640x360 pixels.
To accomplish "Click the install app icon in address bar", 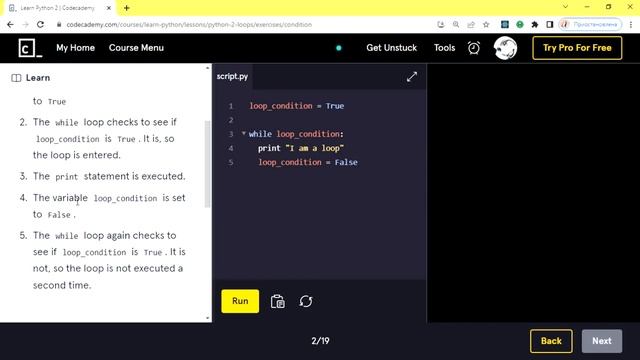I will coord(441,24).
